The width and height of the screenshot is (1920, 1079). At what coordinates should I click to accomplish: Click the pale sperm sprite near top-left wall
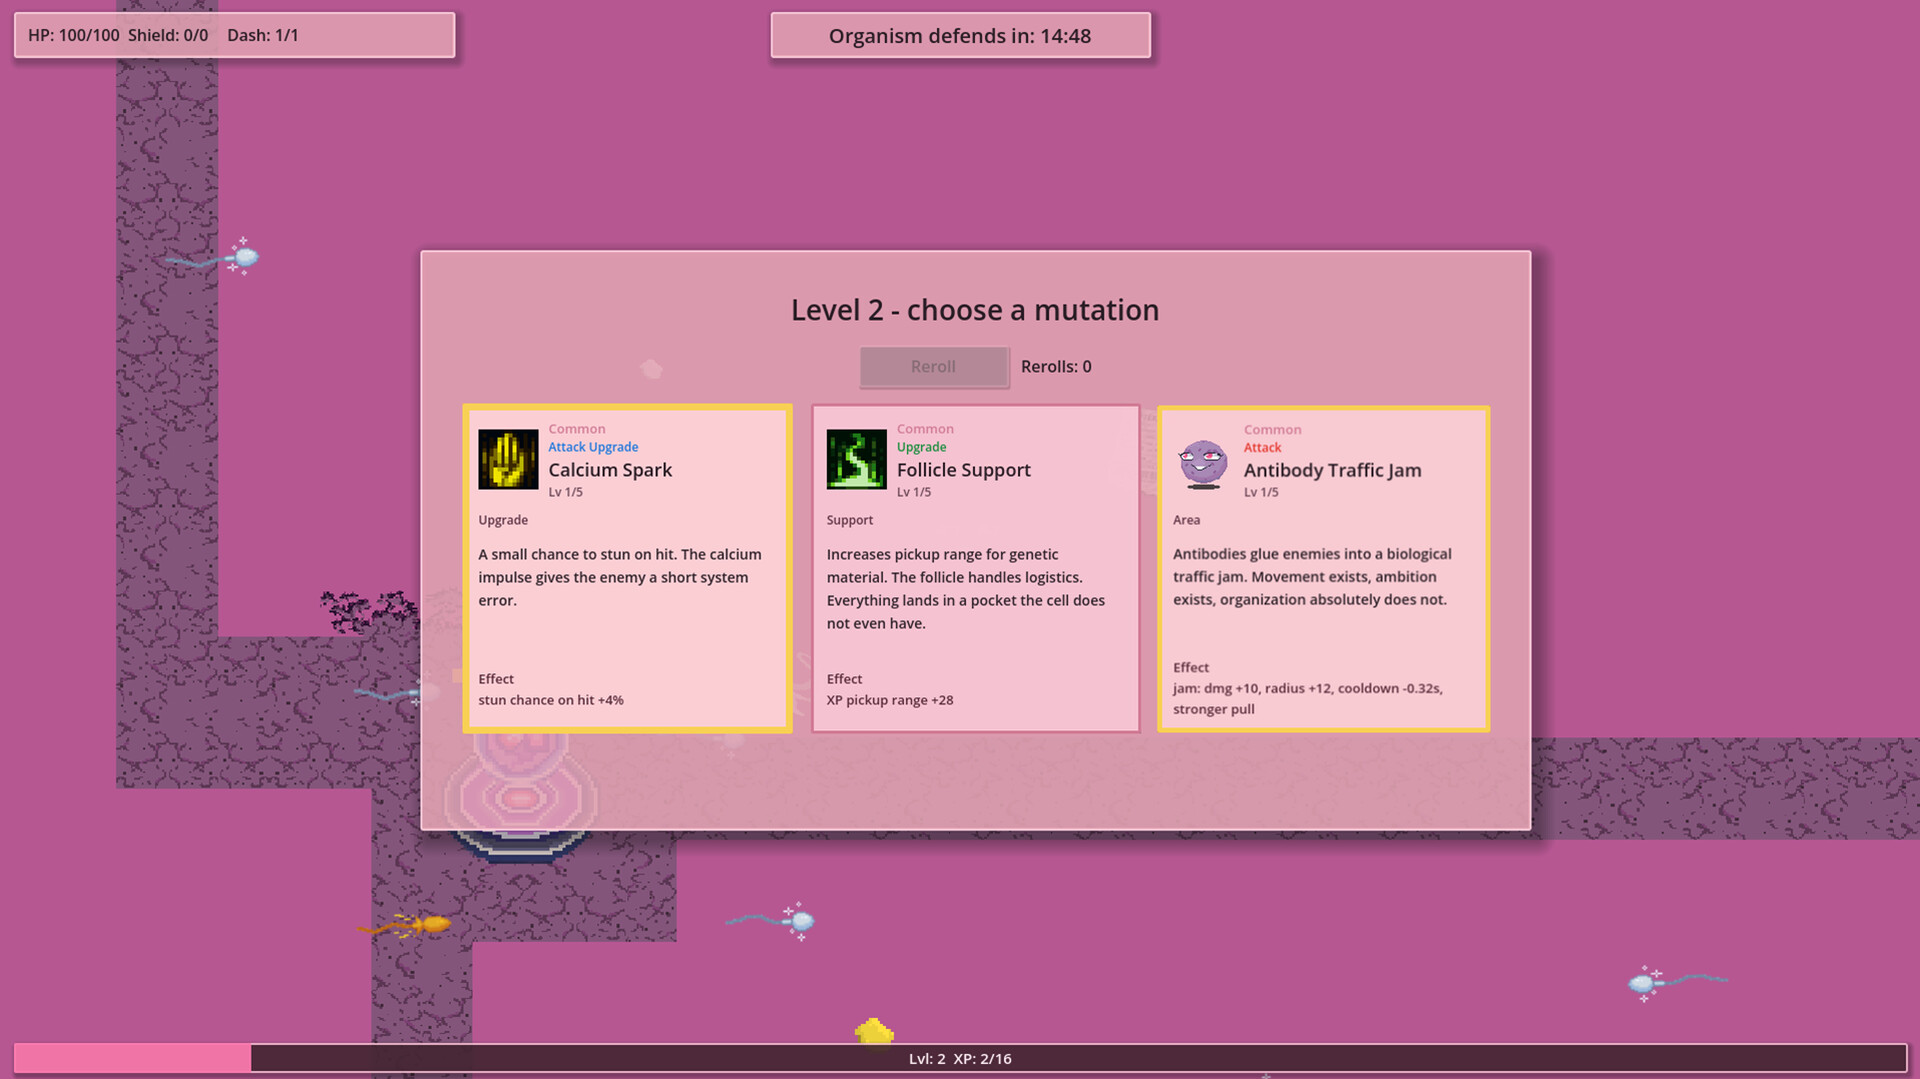point(214,258)
